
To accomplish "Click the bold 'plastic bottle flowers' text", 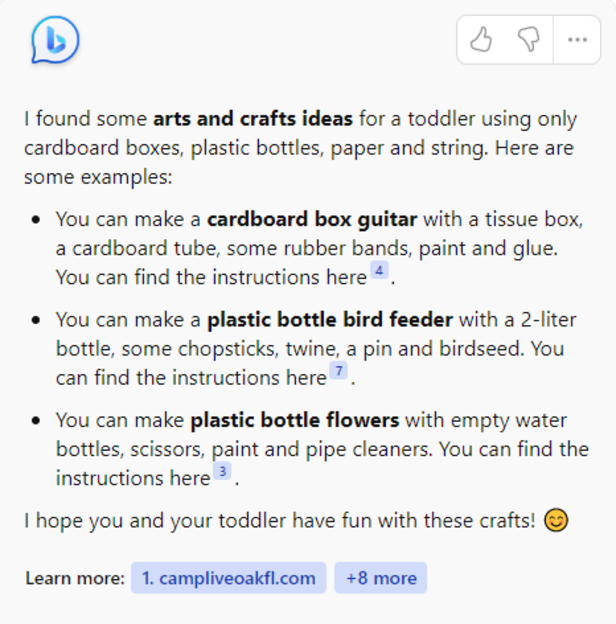I will pos(295,420).
